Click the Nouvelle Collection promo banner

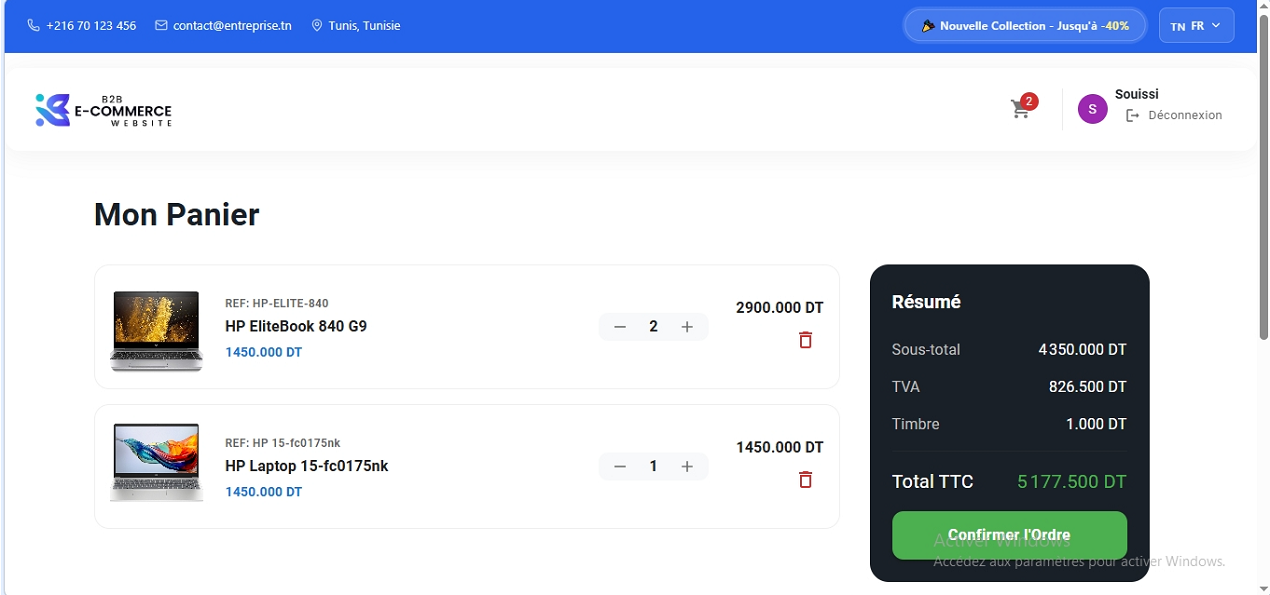[1025, 26]
